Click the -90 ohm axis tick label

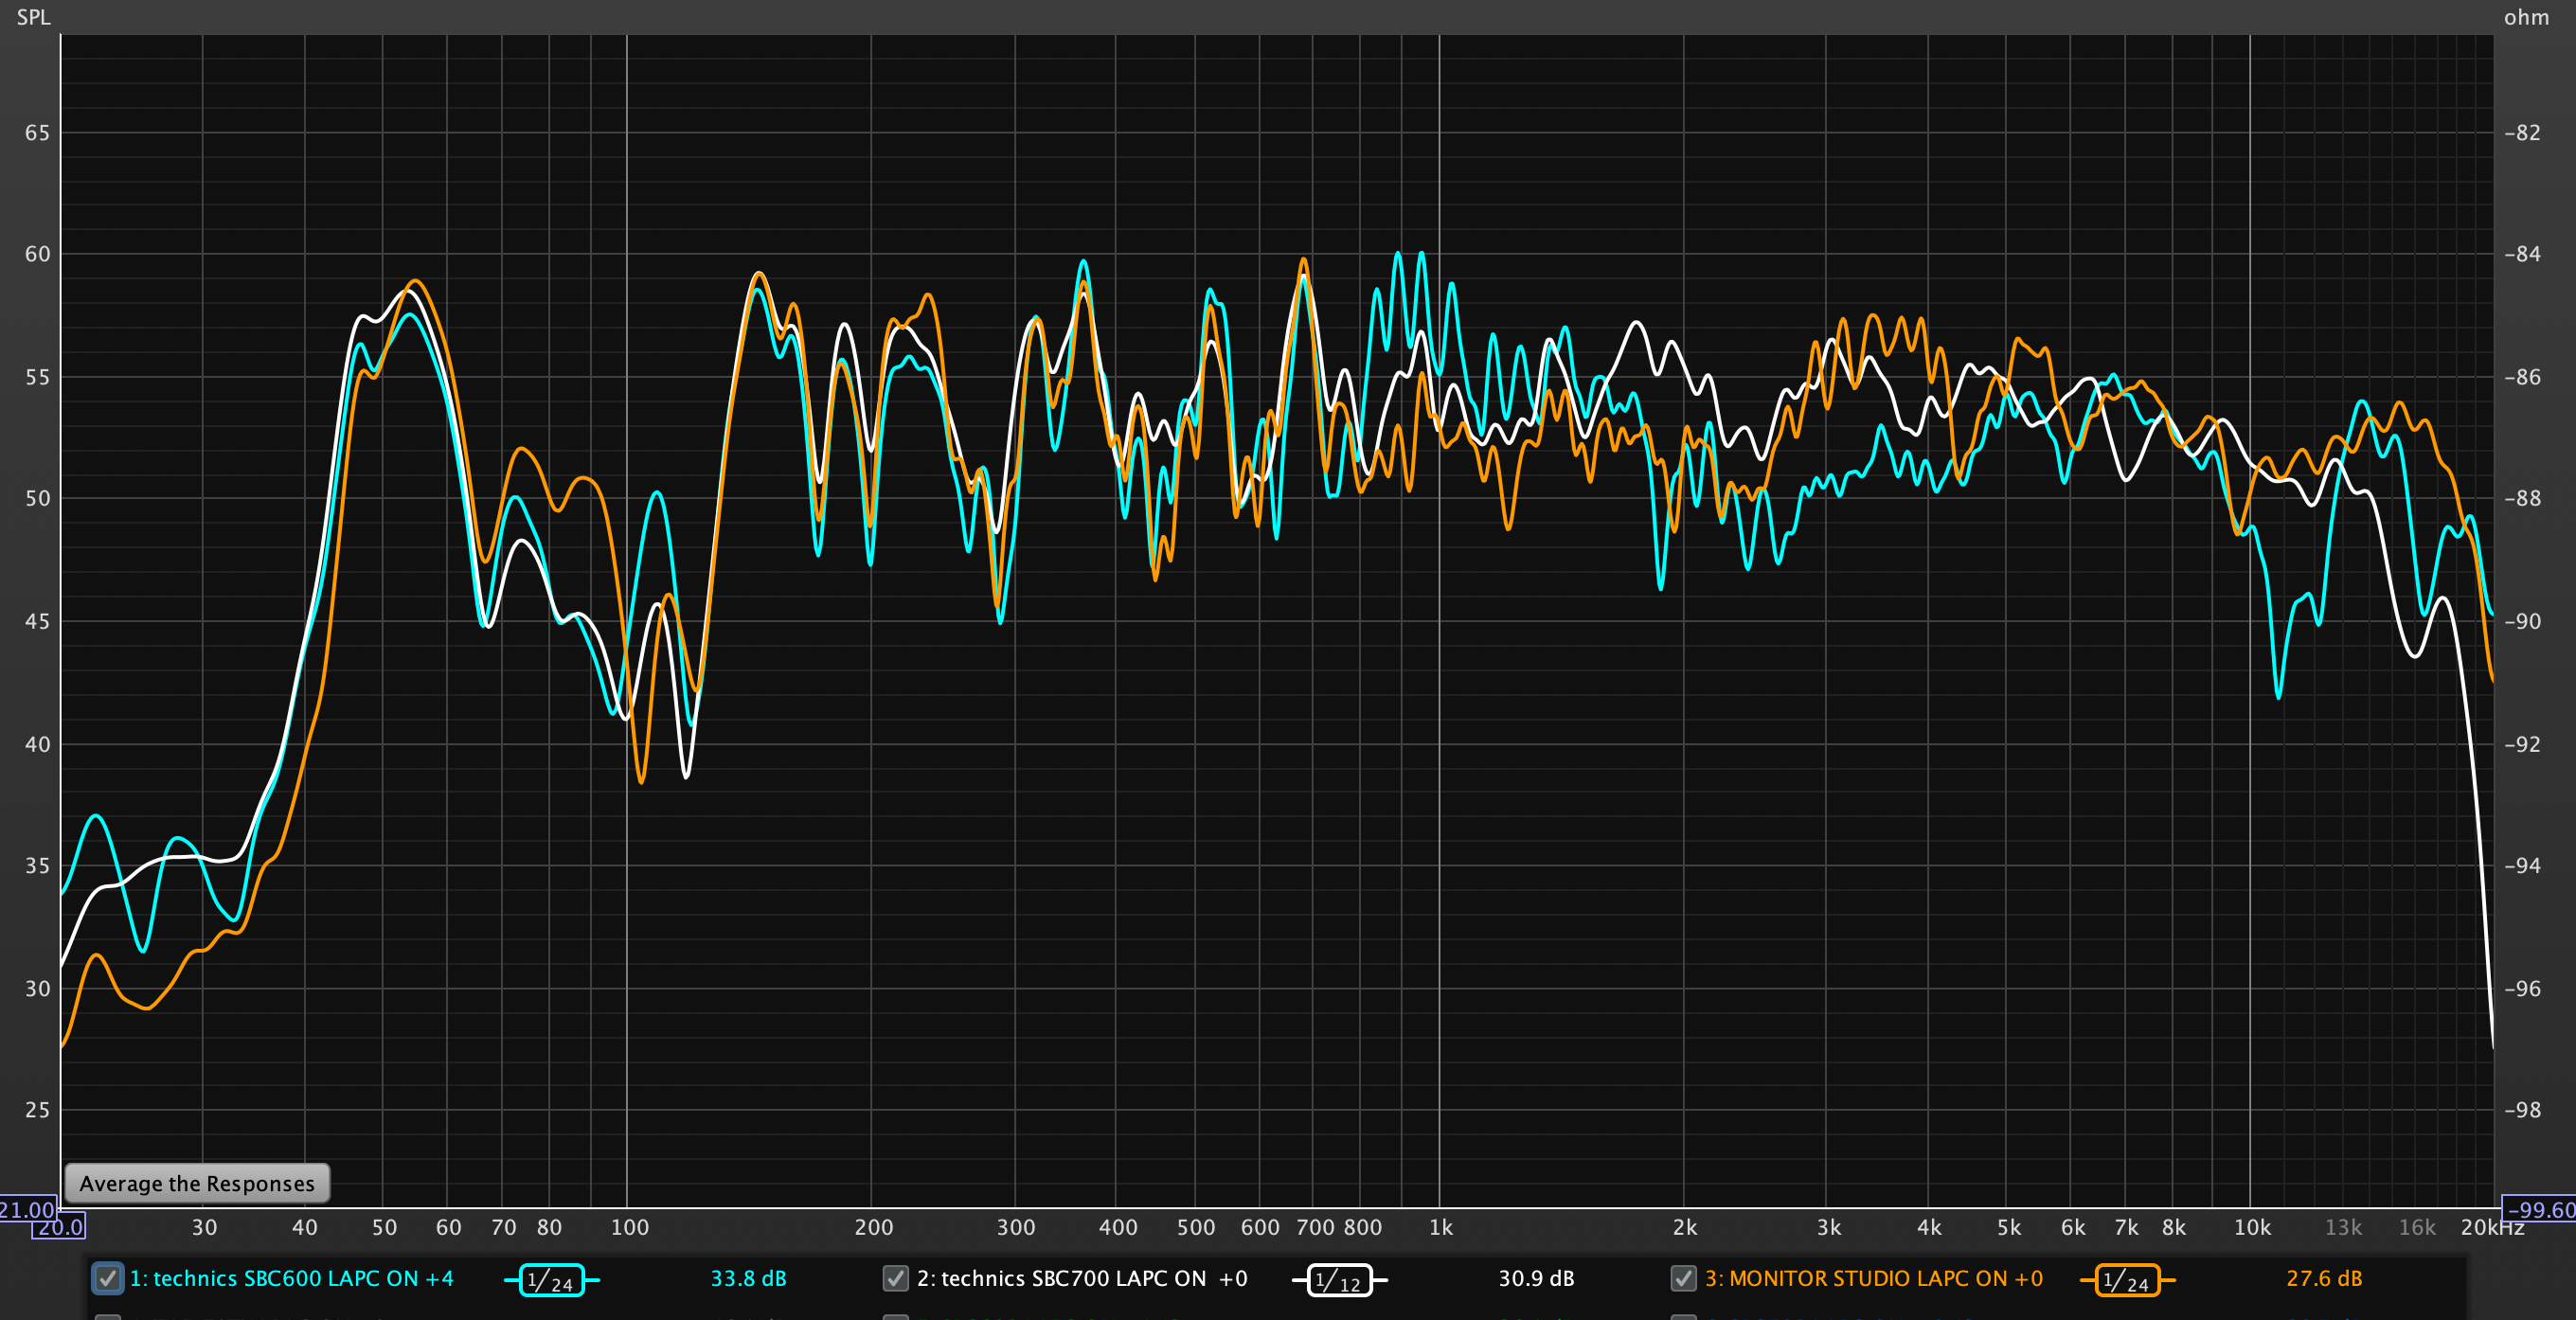coord(2522,621)
